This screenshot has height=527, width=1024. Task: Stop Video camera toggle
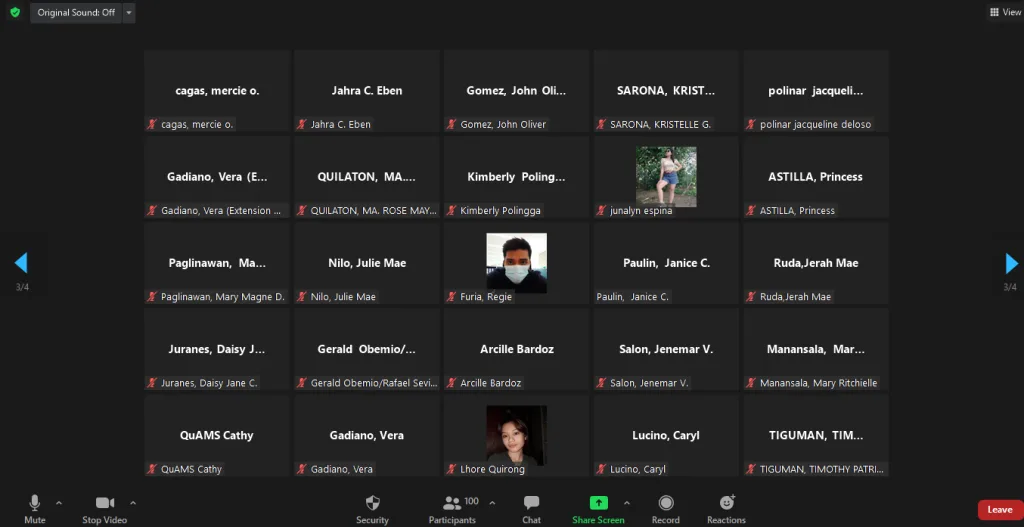pos(105,508)
